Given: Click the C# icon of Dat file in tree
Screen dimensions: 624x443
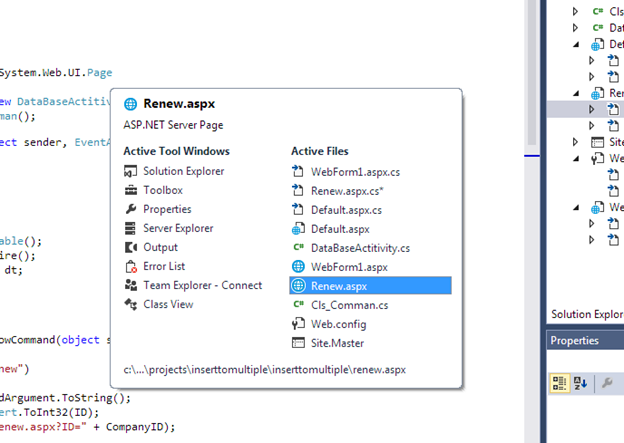Looking at the screenshot, I should point(598,28).
